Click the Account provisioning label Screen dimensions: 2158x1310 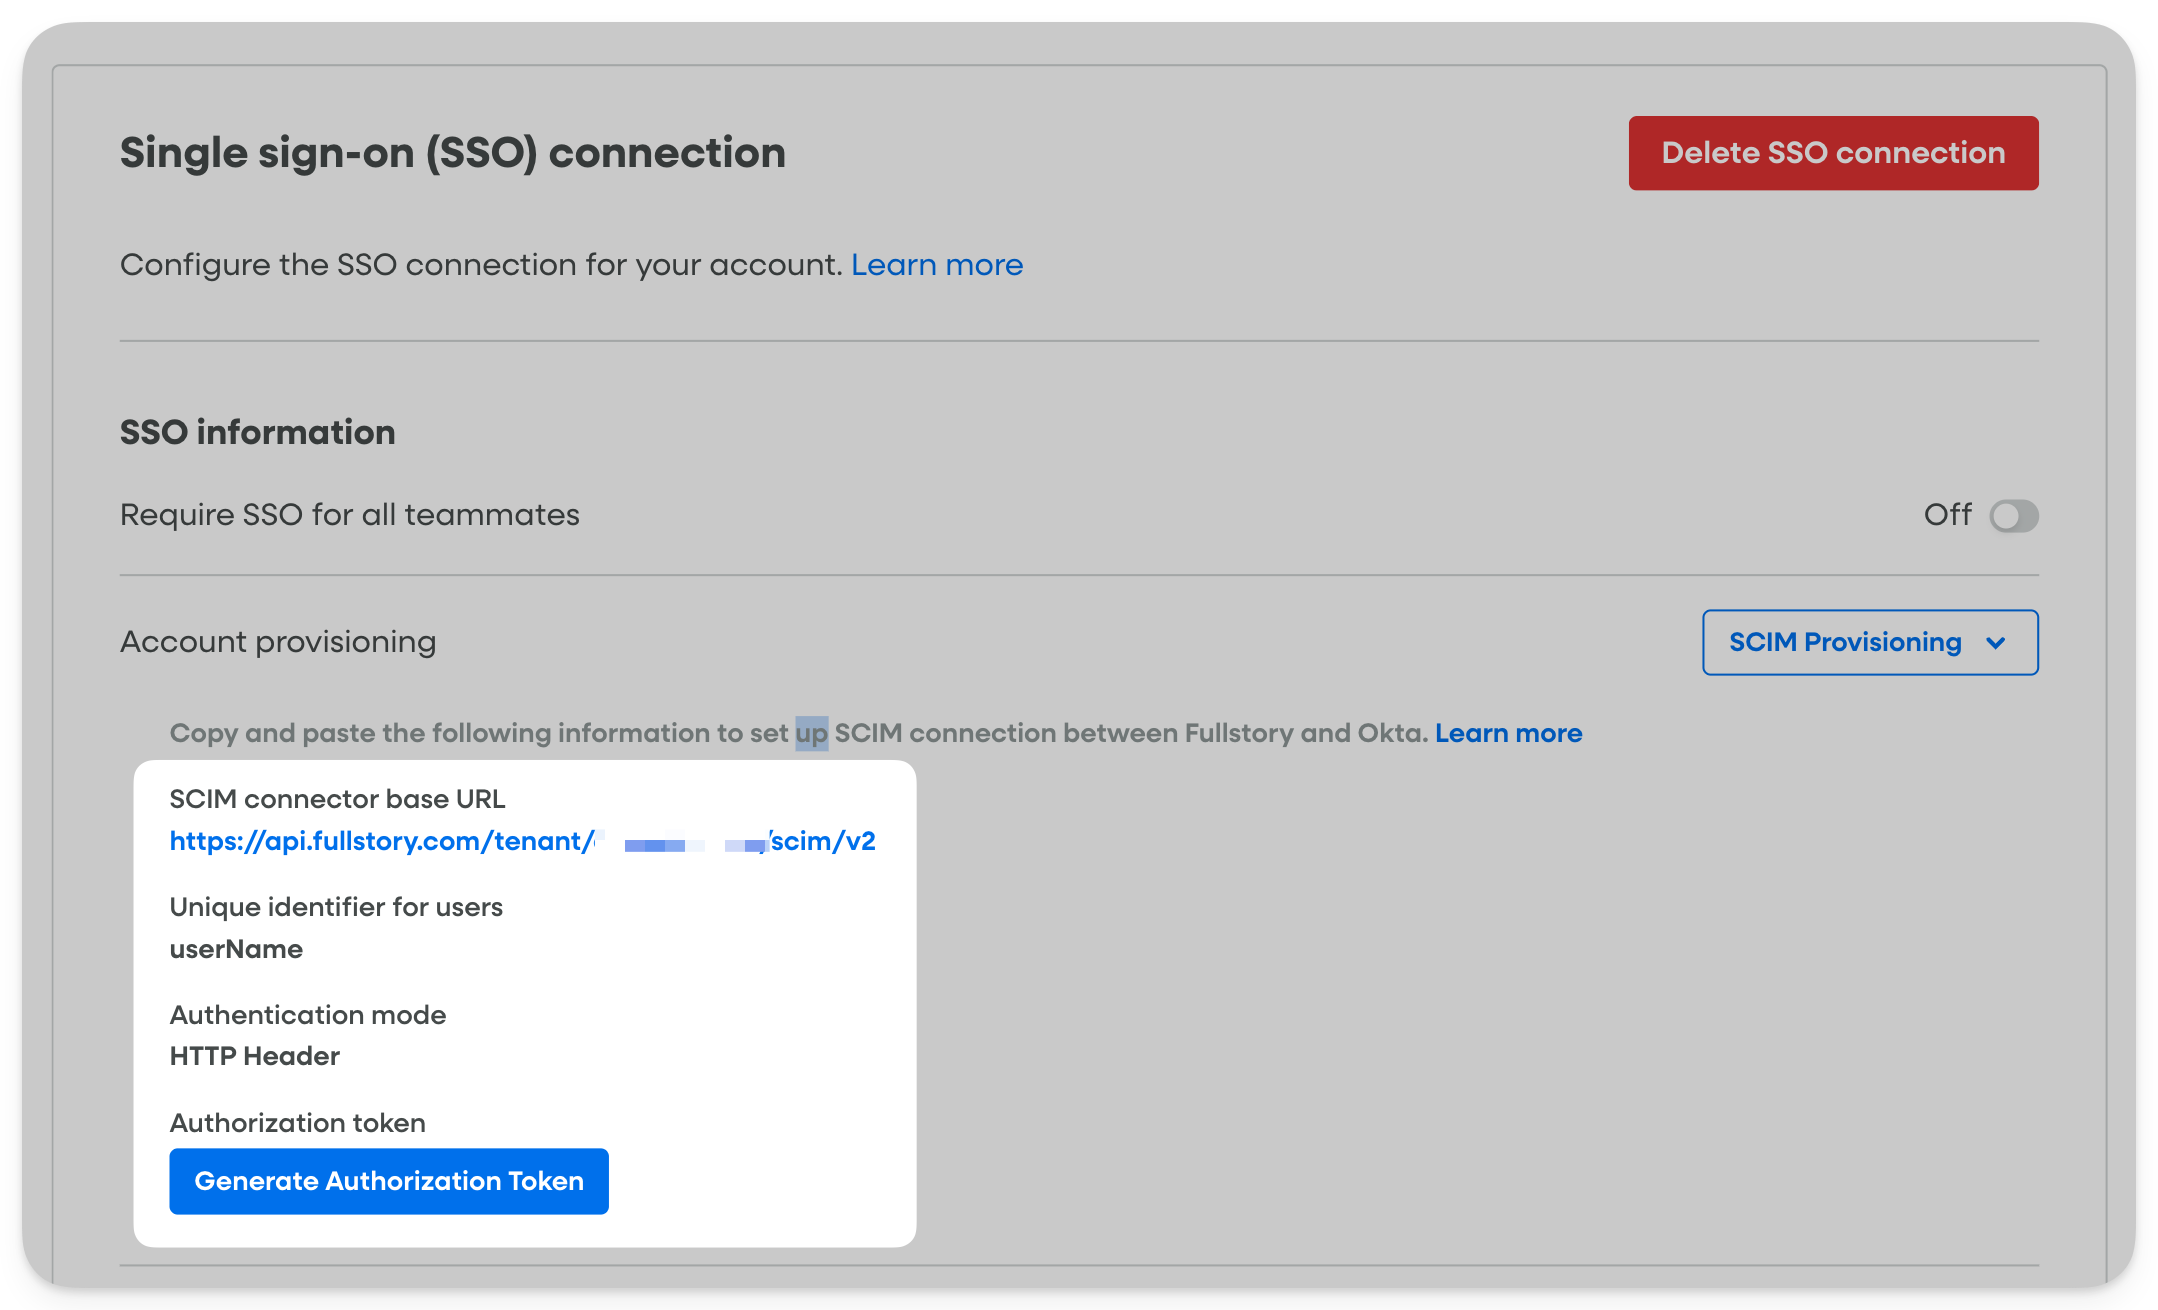(x=277, y=641)
